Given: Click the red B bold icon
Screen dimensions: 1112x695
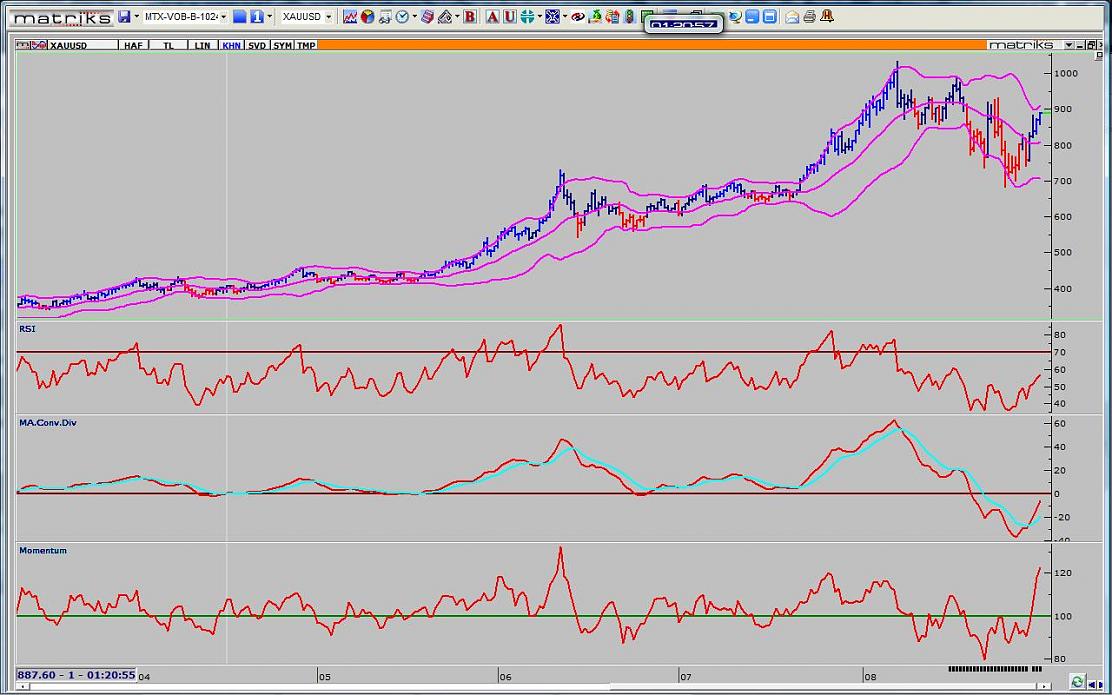Looking at the screenshot, I should coord(470,17).
